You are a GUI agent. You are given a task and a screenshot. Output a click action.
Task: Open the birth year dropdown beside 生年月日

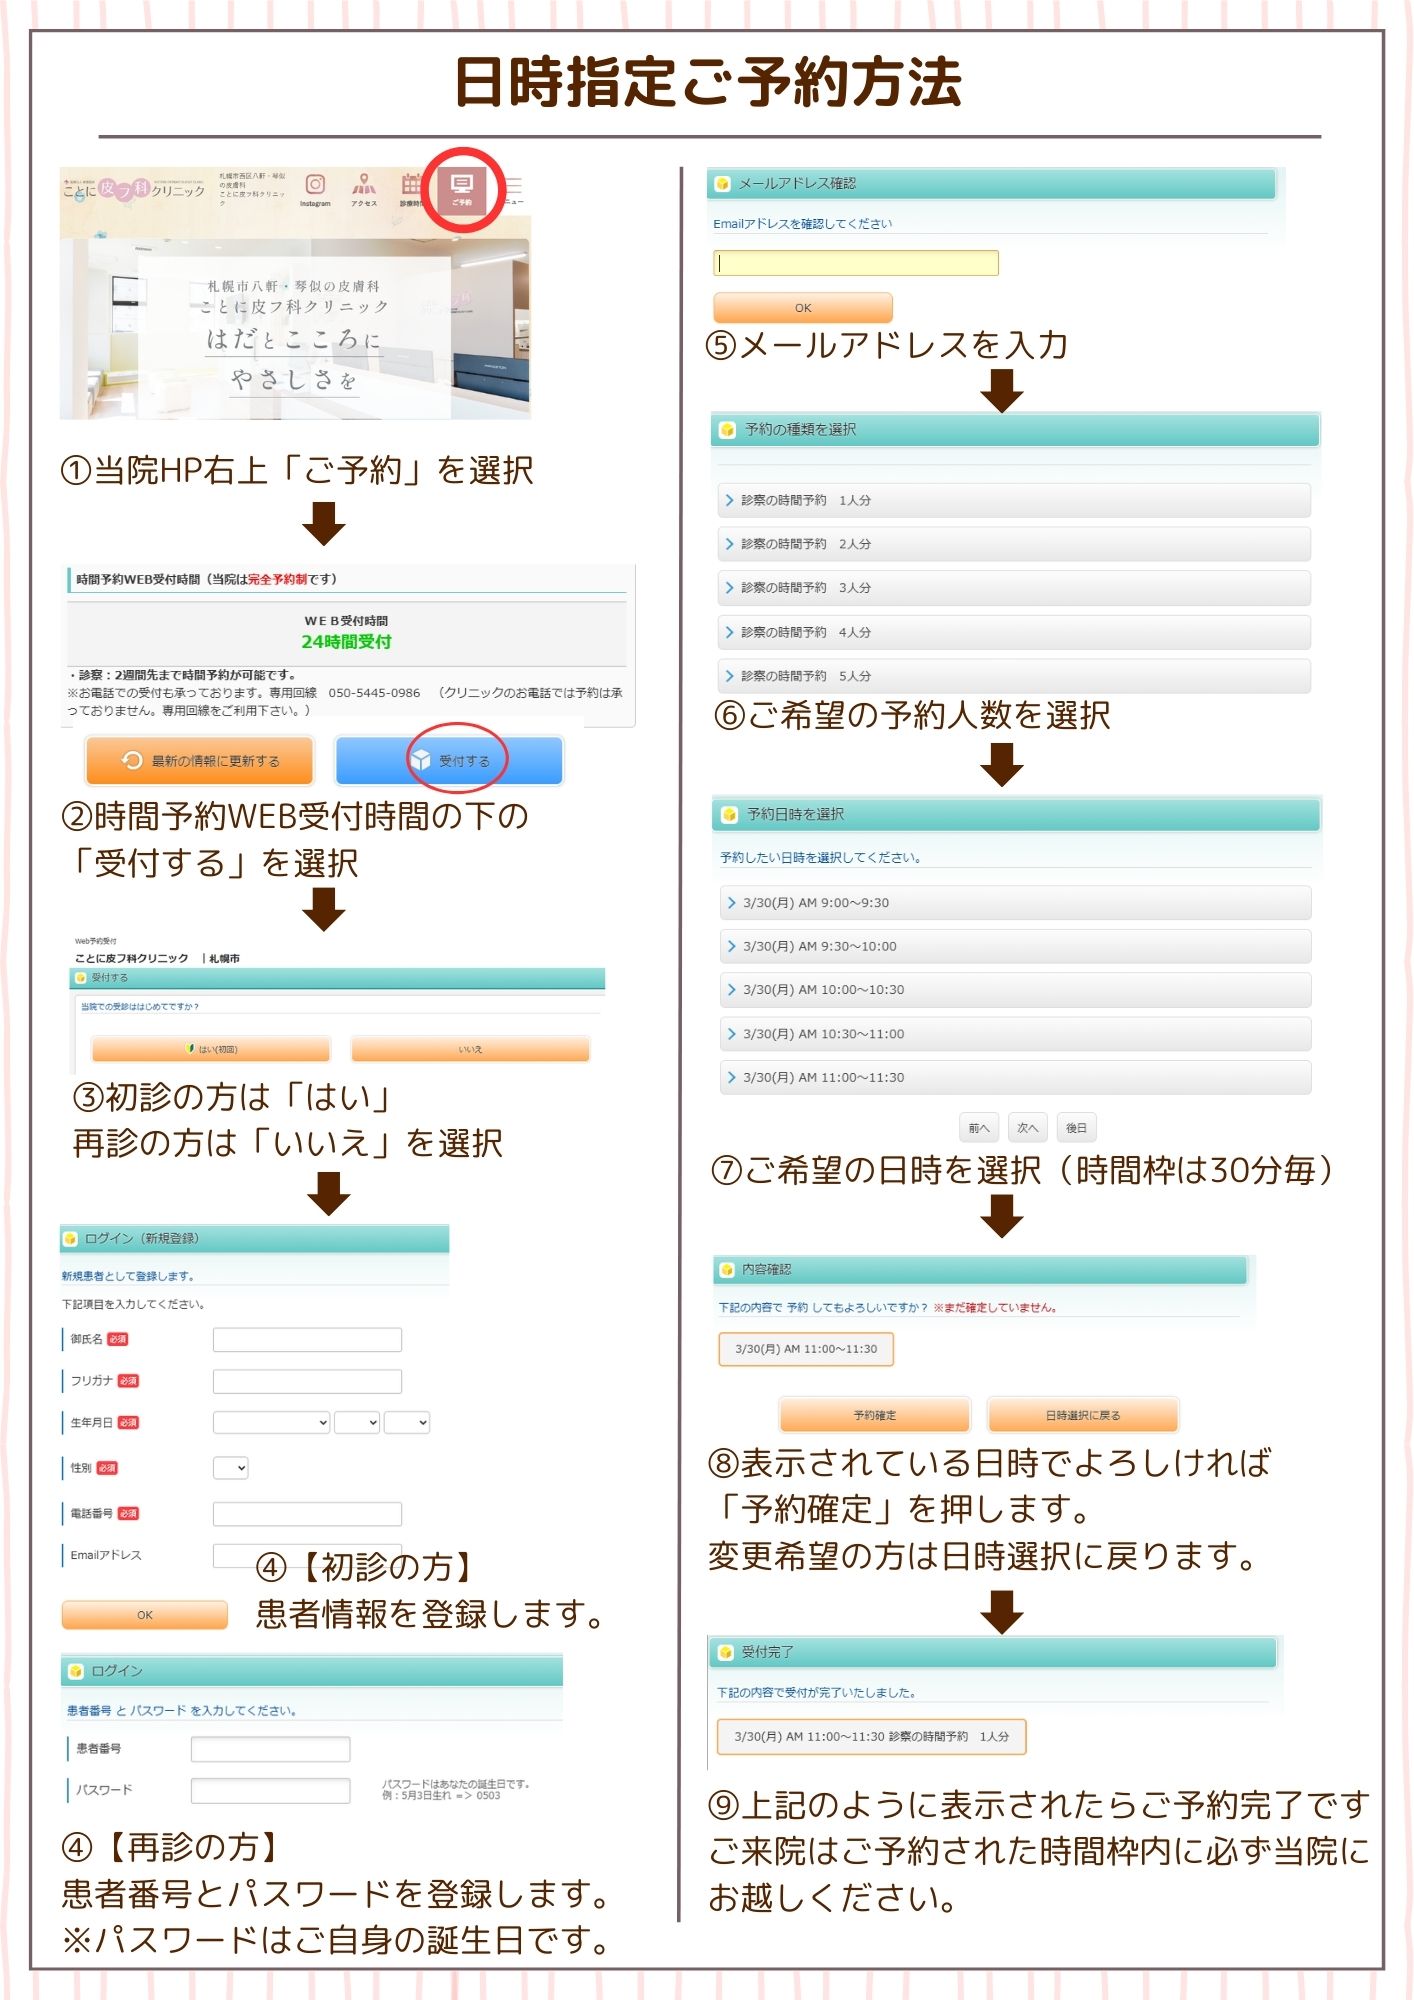[x=271, y=1422]
